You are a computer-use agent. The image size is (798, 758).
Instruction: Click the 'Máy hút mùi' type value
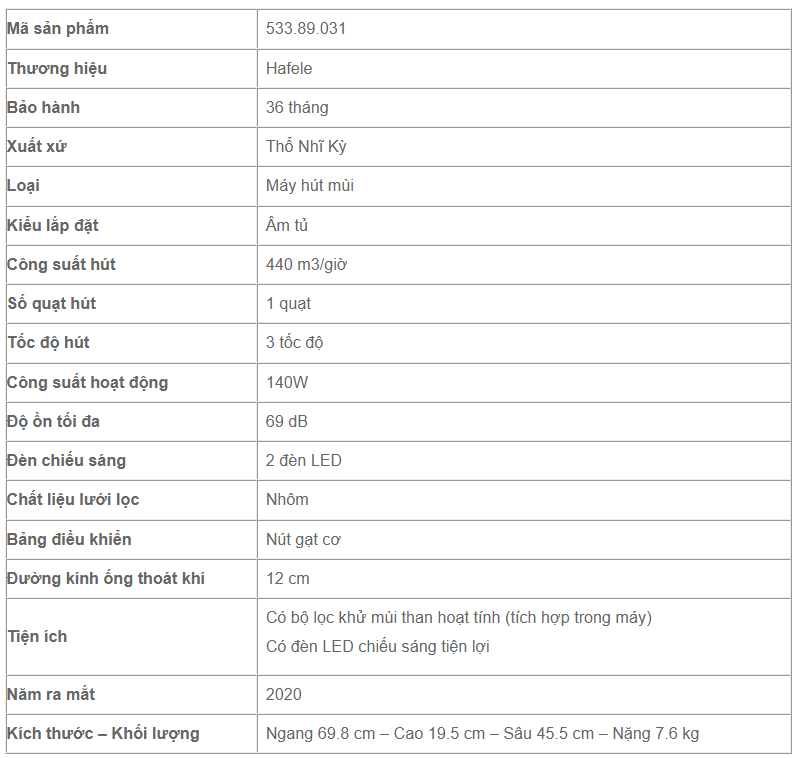(x=309, y=186)
